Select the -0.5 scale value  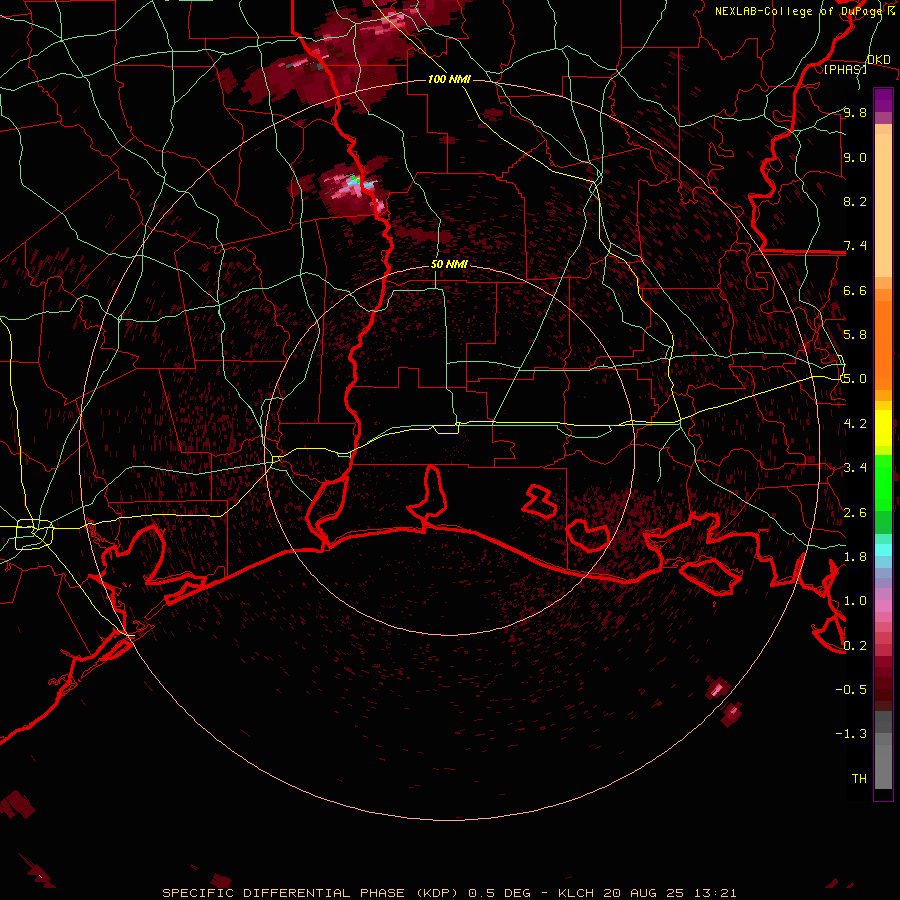coord(851,690)
